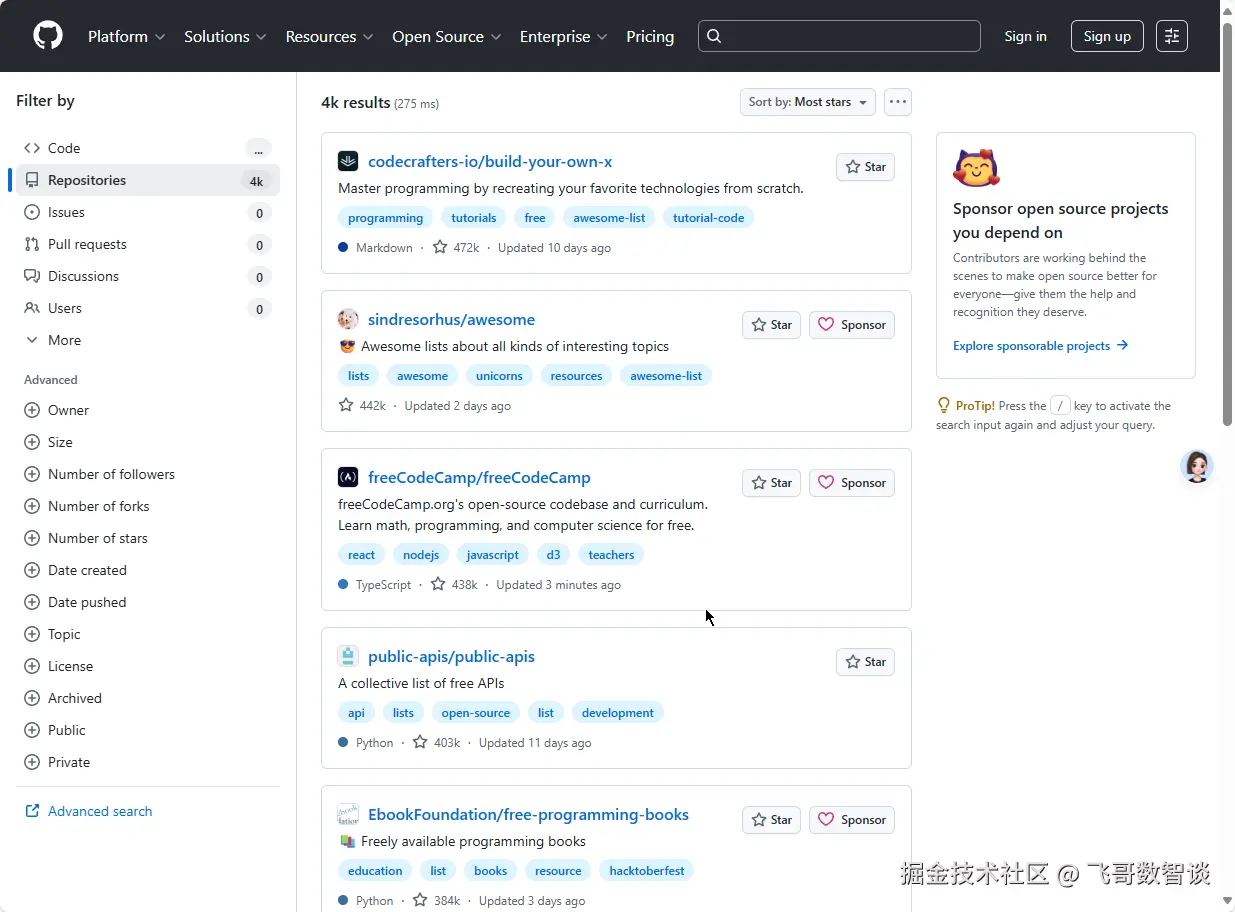Star the public-apis/public-apis repository
This screenshot has width=1235, height=912.
pos(864,661)
